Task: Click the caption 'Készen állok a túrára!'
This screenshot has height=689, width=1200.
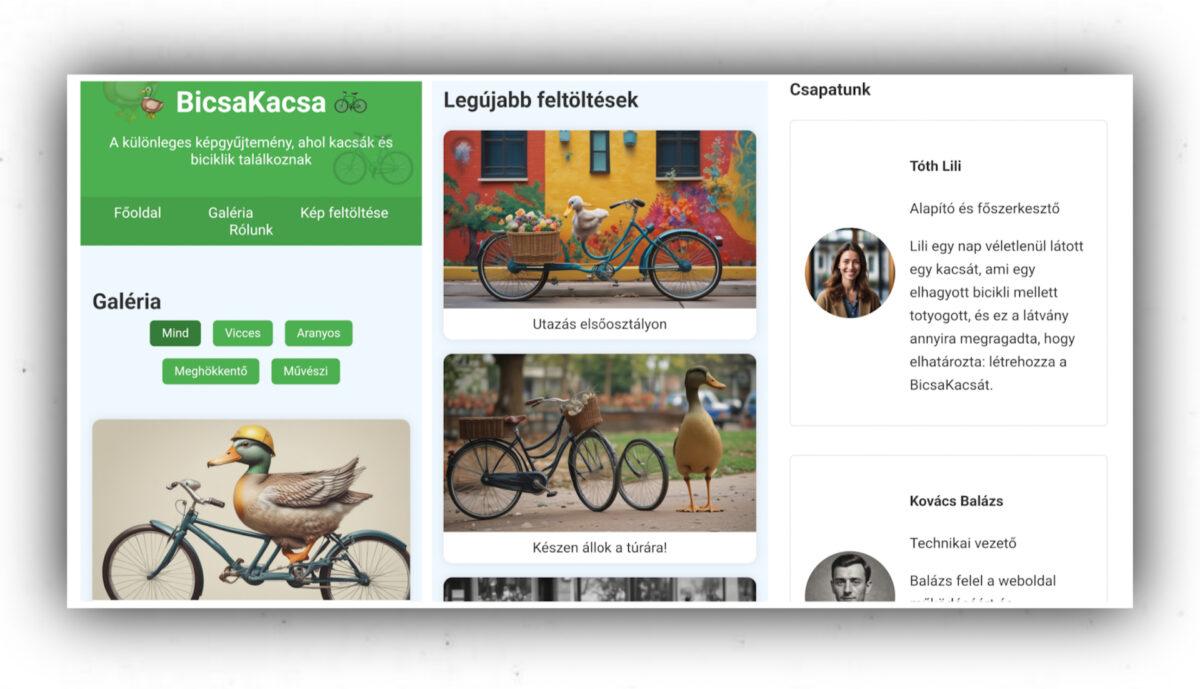Action: (599, 548)
